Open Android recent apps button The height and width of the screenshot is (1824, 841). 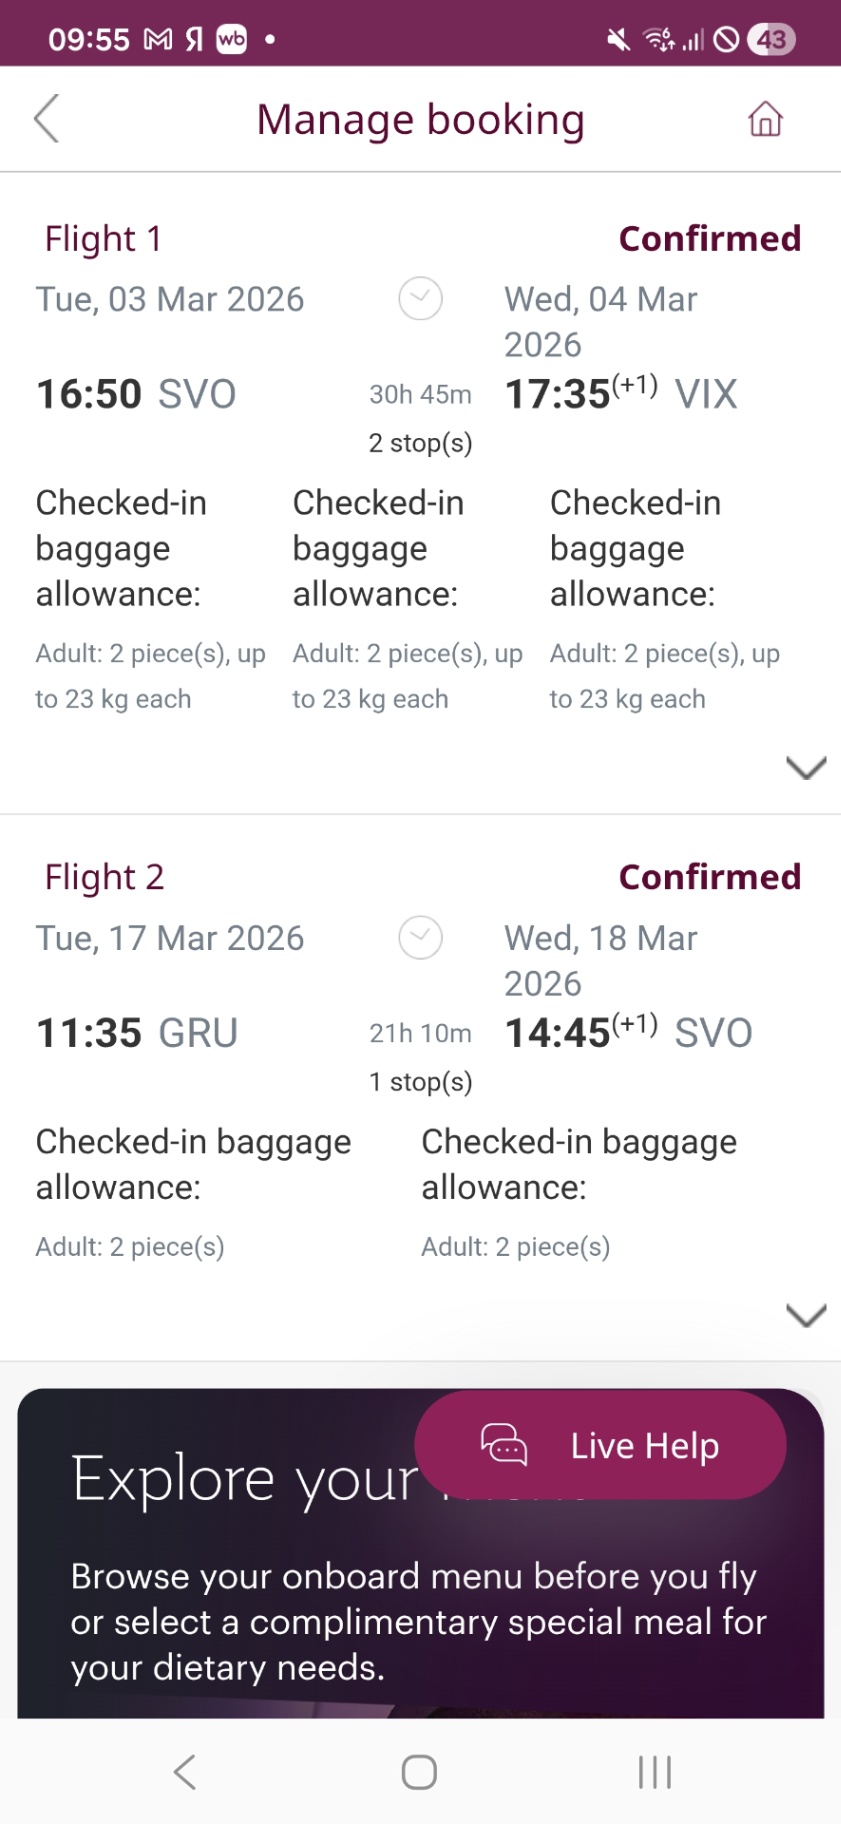(x=655, y=1772)
